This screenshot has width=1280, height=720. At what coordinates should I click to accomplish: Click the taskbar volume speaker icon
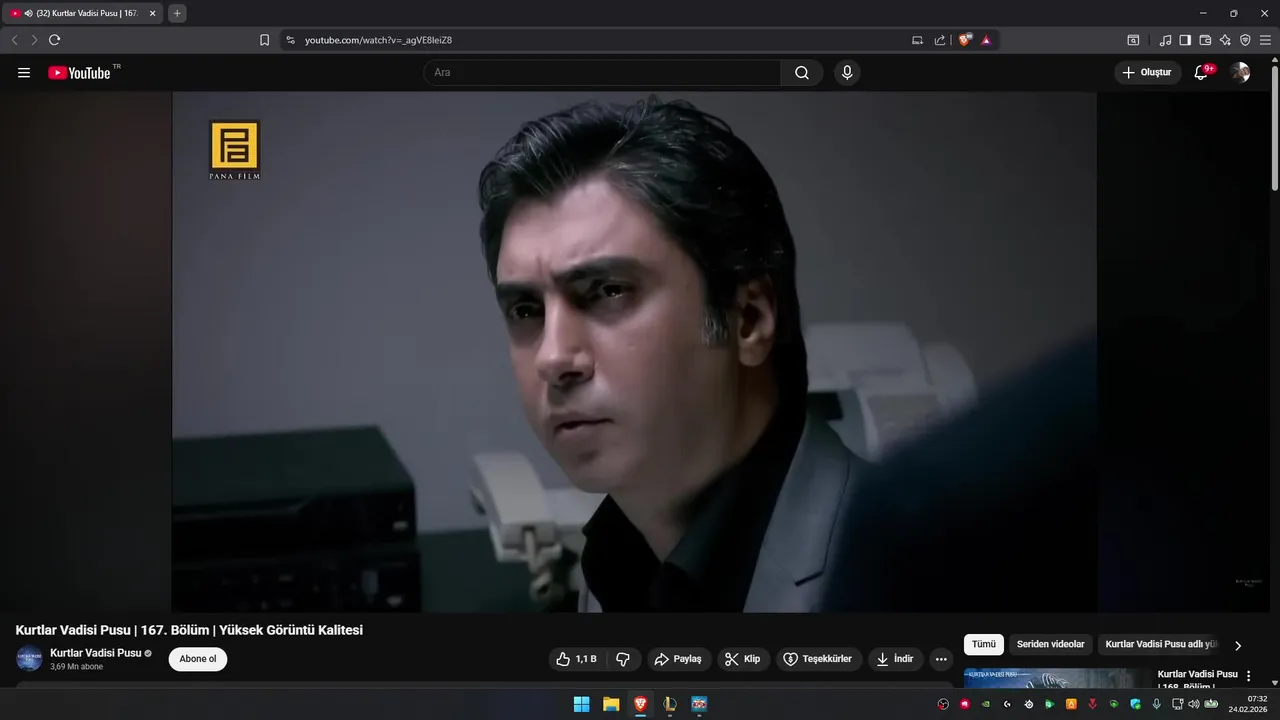(x=1193, y=704)
